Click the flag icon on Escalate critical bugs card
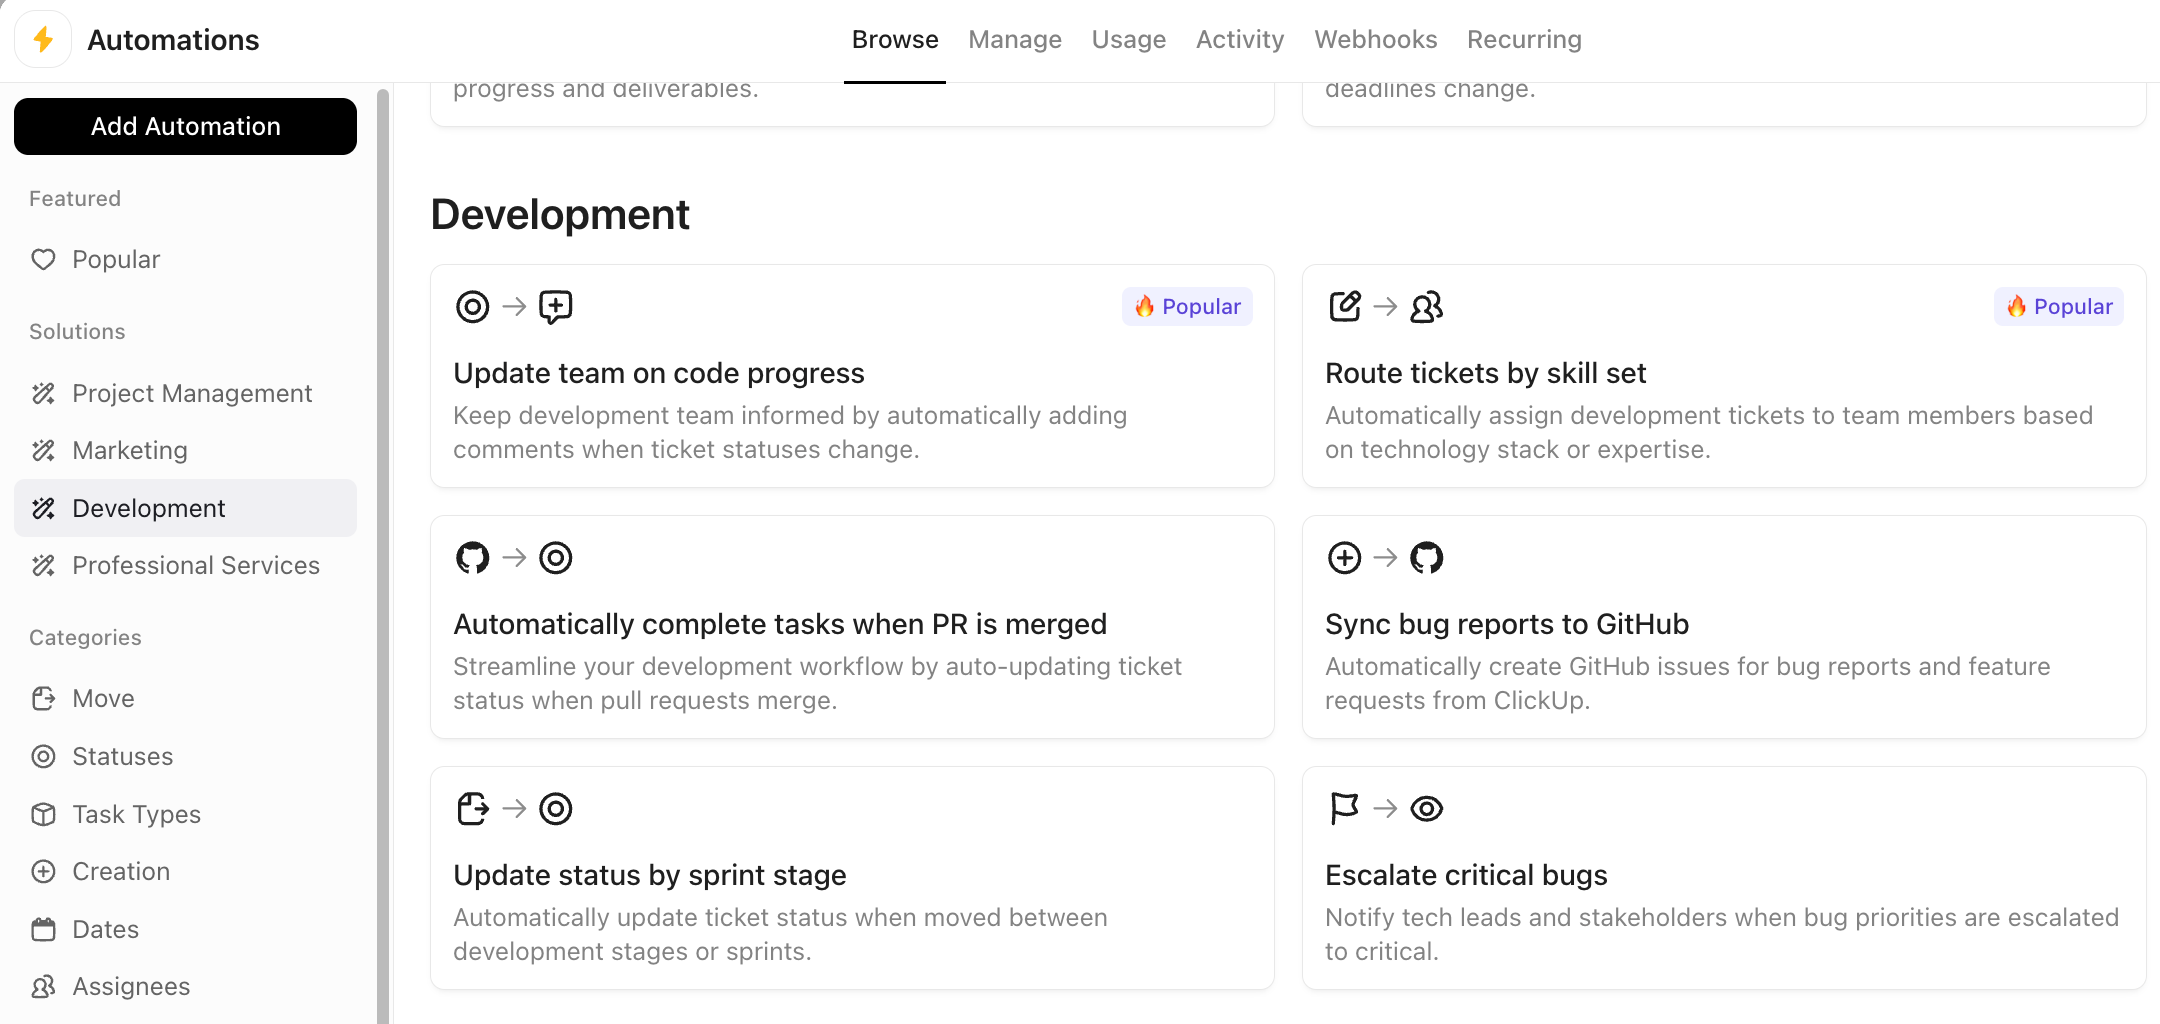The image size is (2160, 1024). [1344, 809]
